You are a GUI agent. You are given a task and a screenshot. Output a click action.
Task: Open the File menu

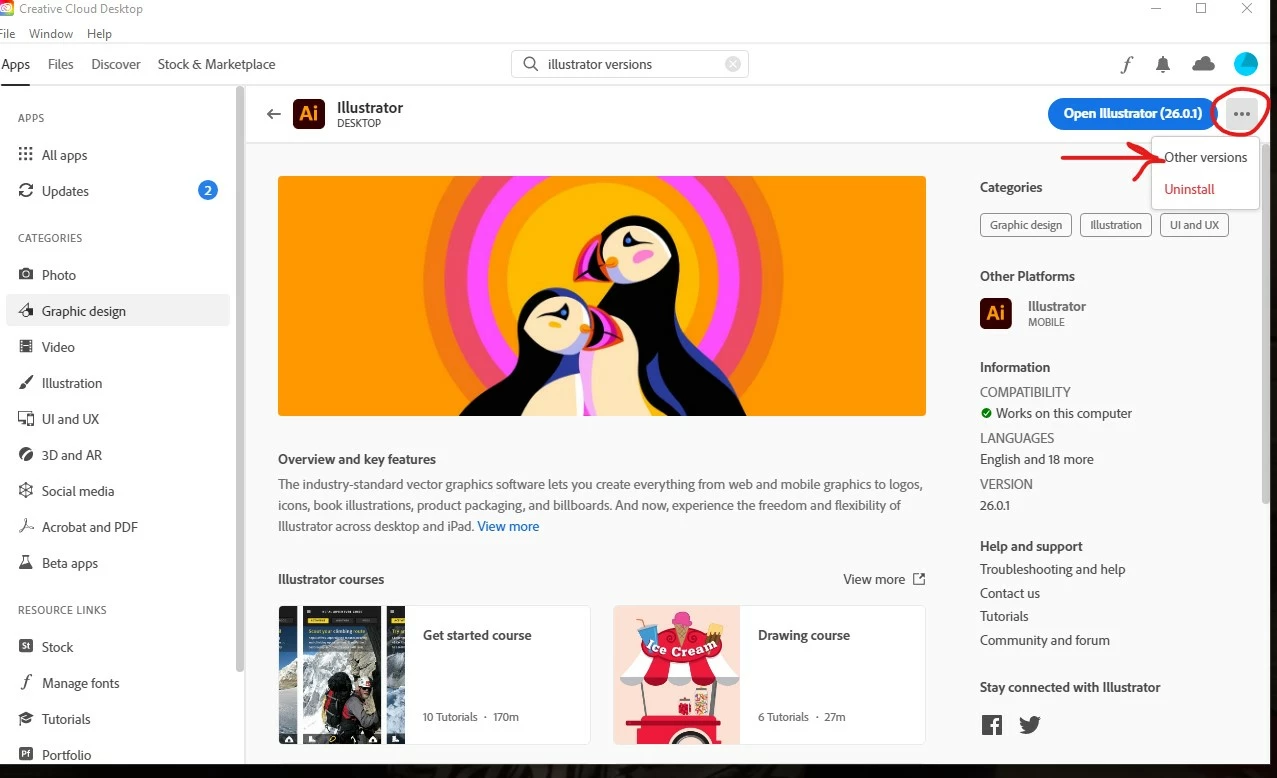(7, 34)
